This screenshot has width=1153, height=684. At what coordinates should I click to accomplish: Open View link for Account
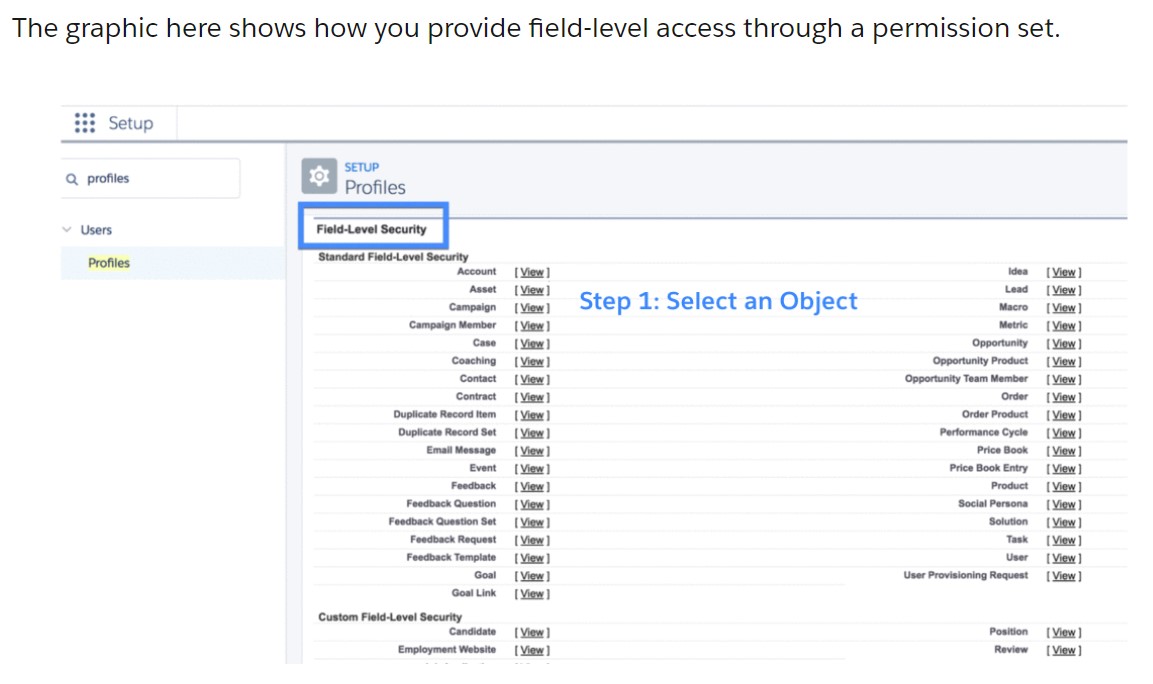click(532, 272)
